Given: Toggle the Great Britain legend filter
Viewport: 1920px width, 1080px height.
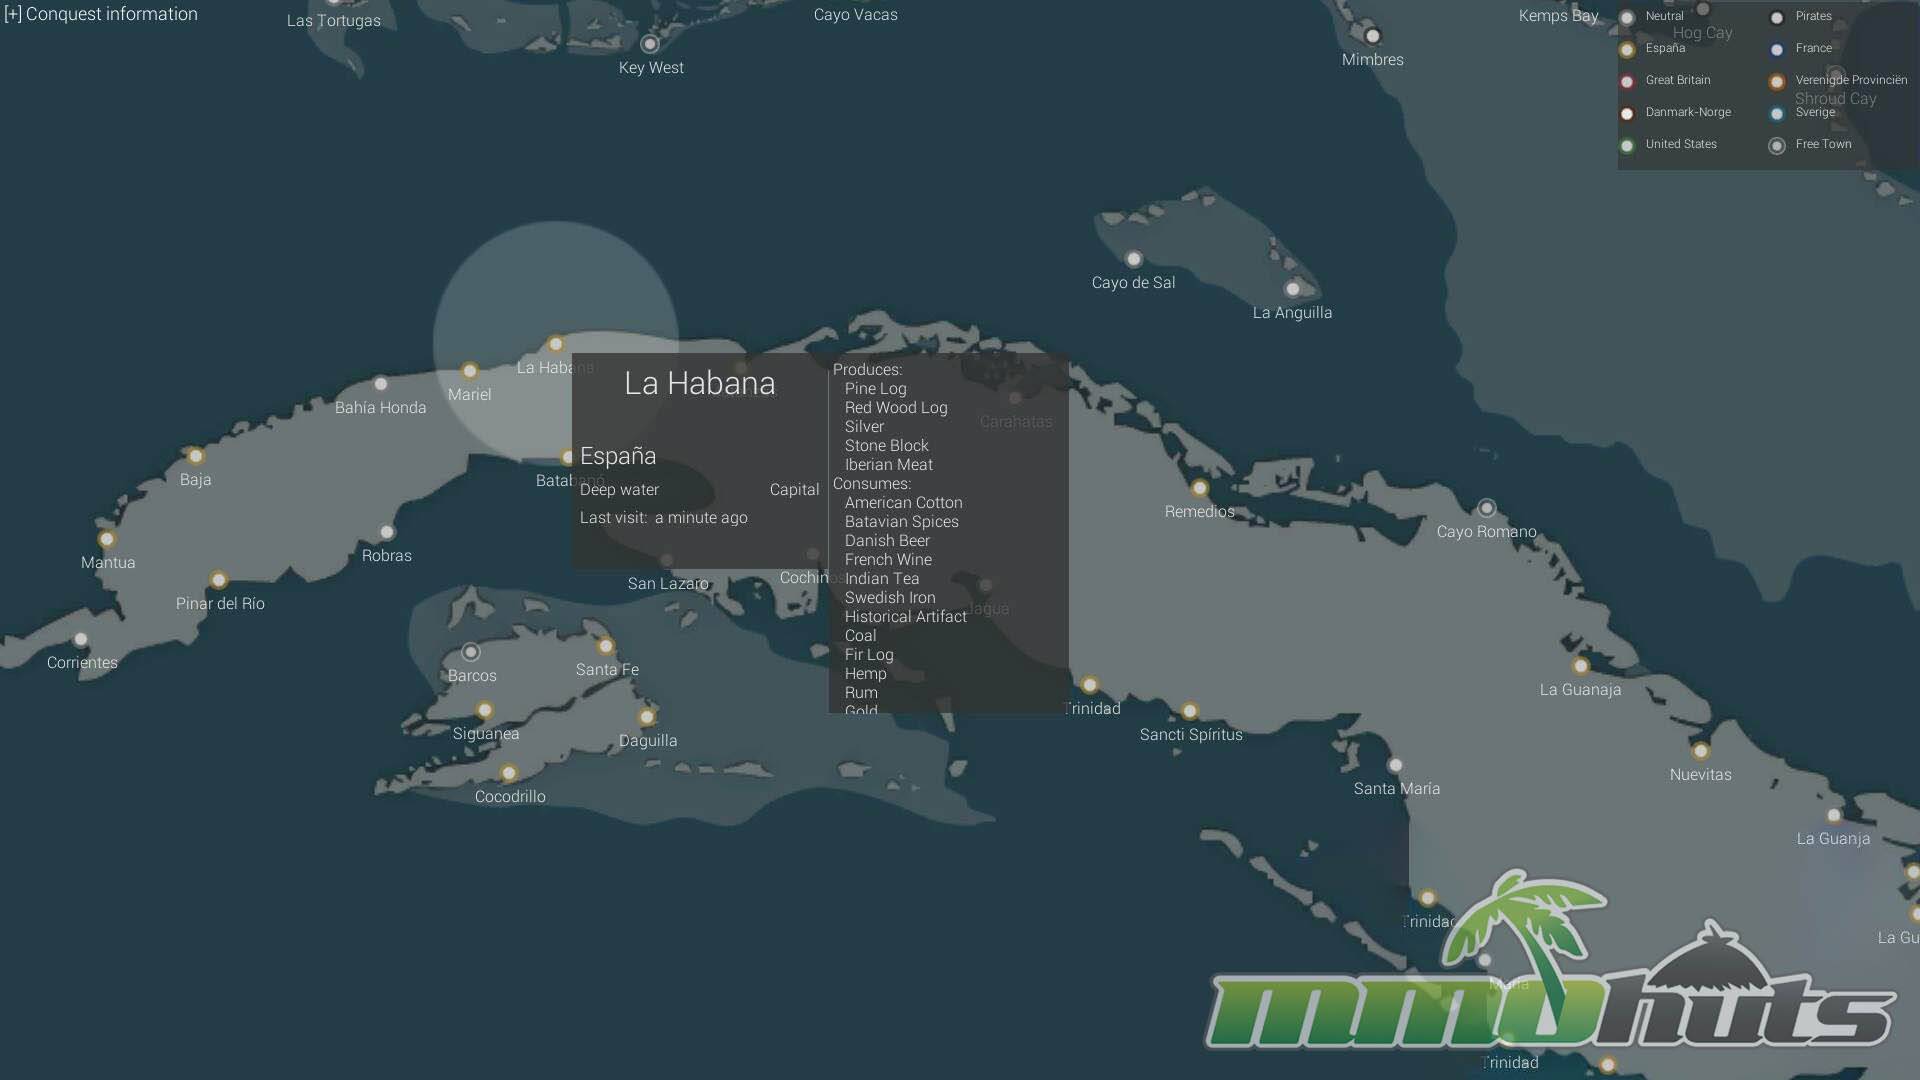Looking at the screenshot, I should [x=1677, y=80].
